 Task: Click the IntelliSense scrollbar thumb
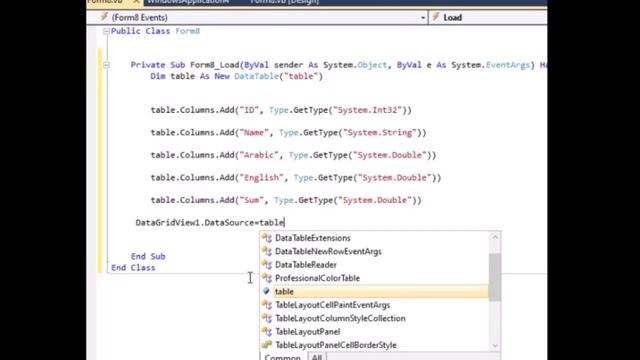click(x=495, y=277)
